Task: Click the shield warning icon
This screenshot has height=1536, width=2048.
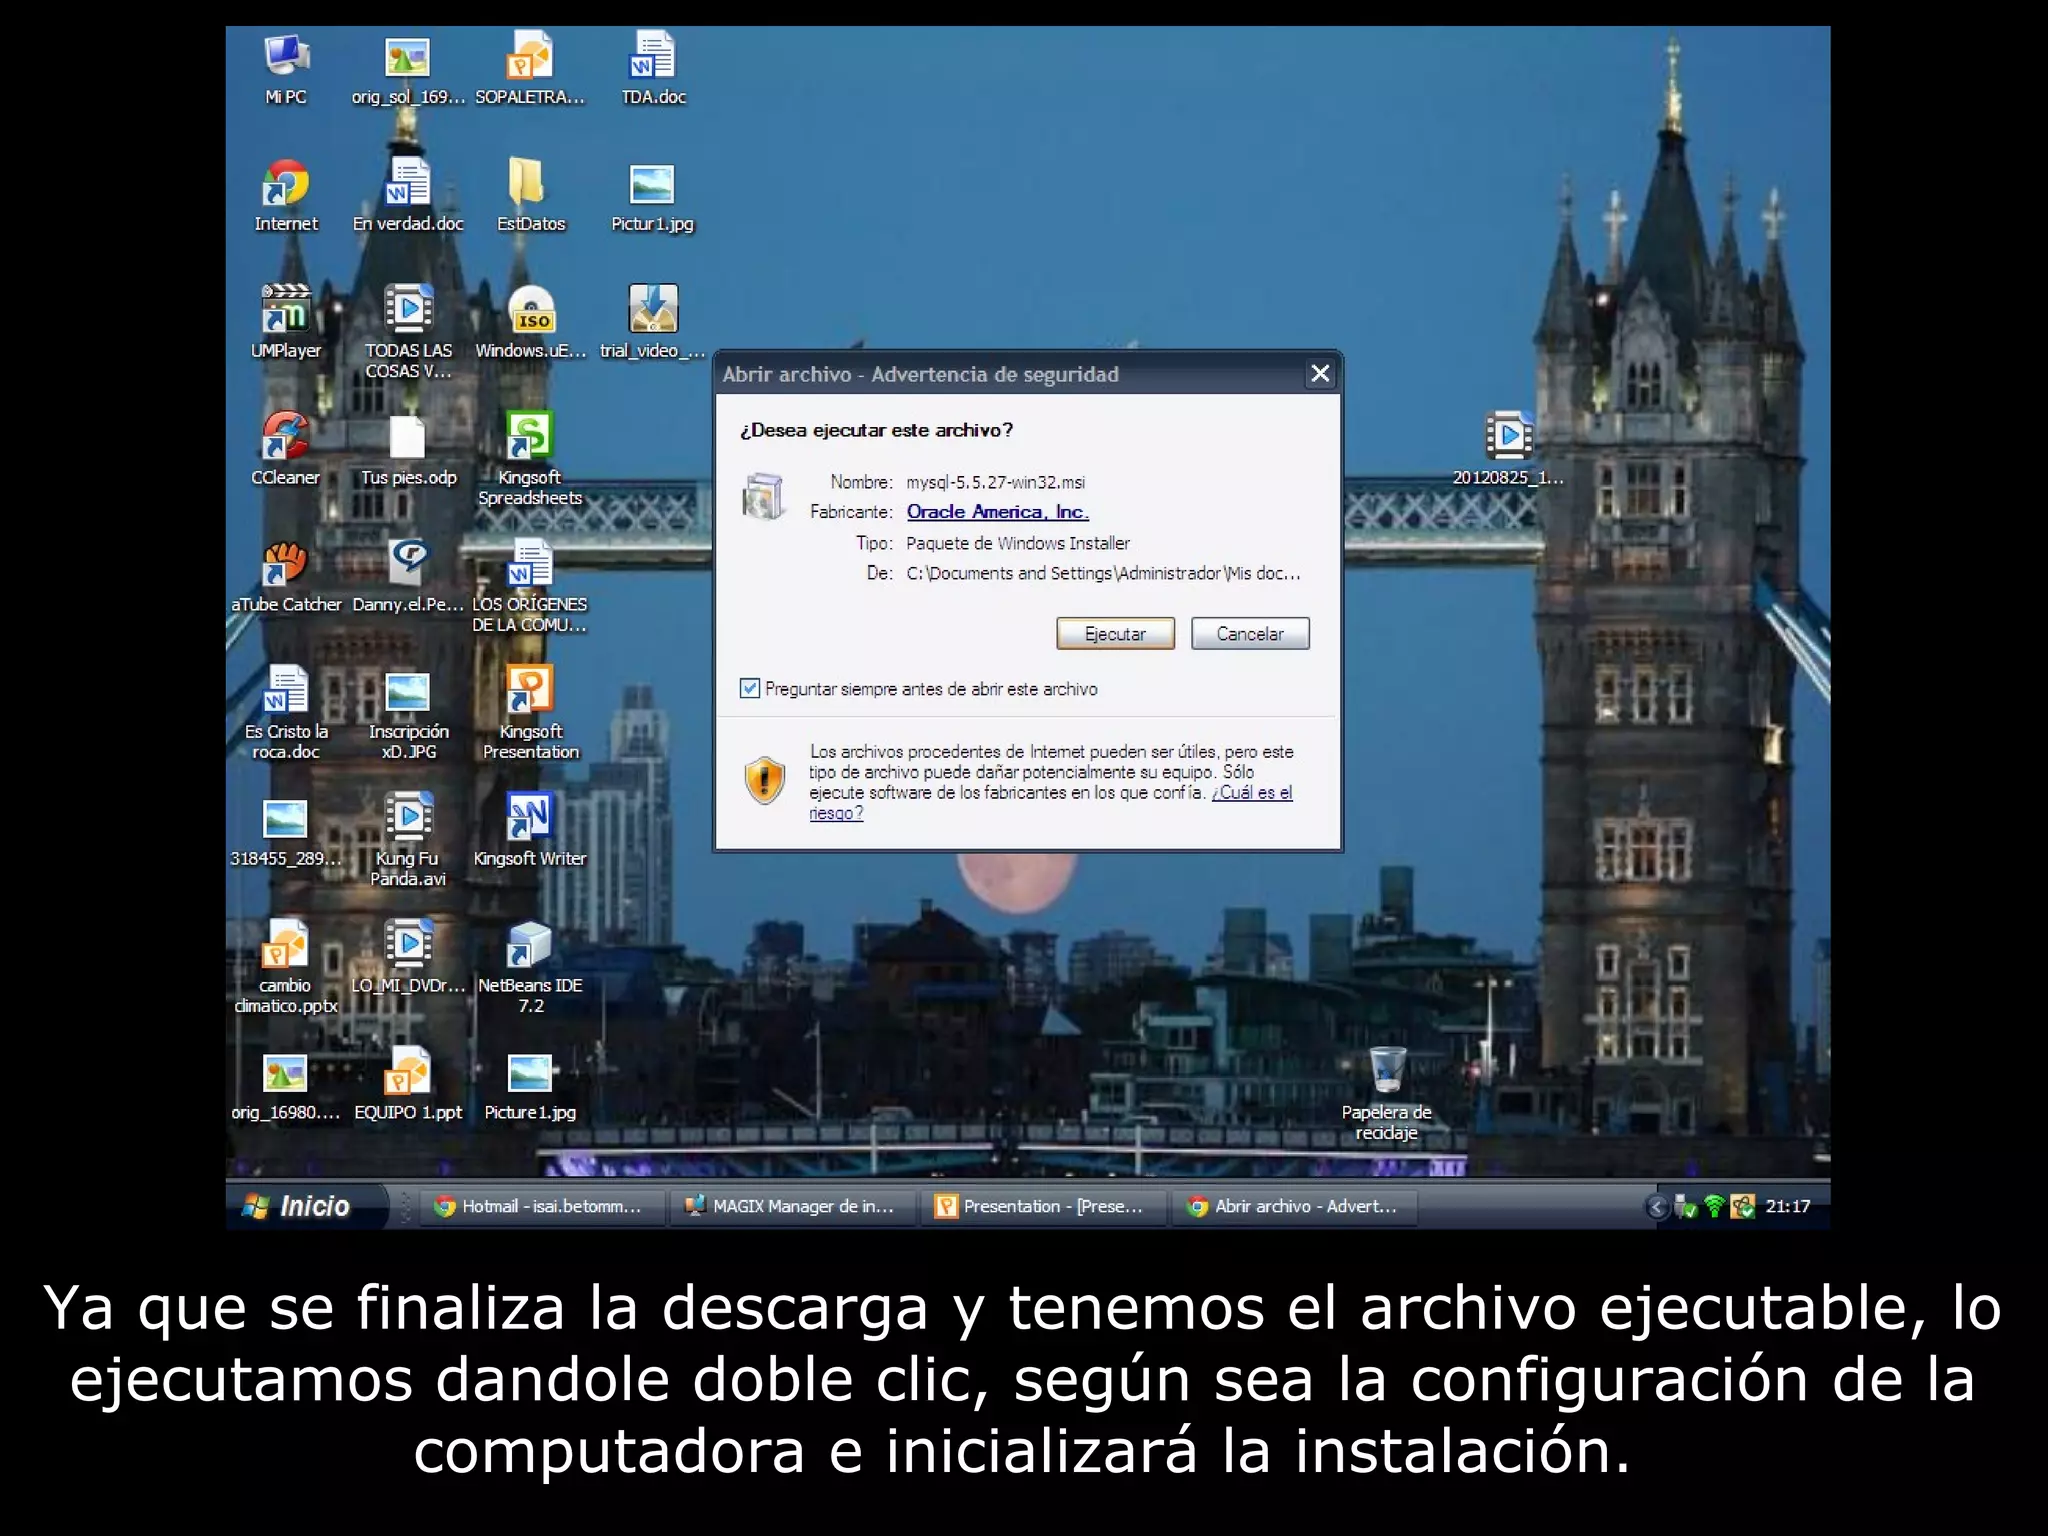Action: (765, 780)
